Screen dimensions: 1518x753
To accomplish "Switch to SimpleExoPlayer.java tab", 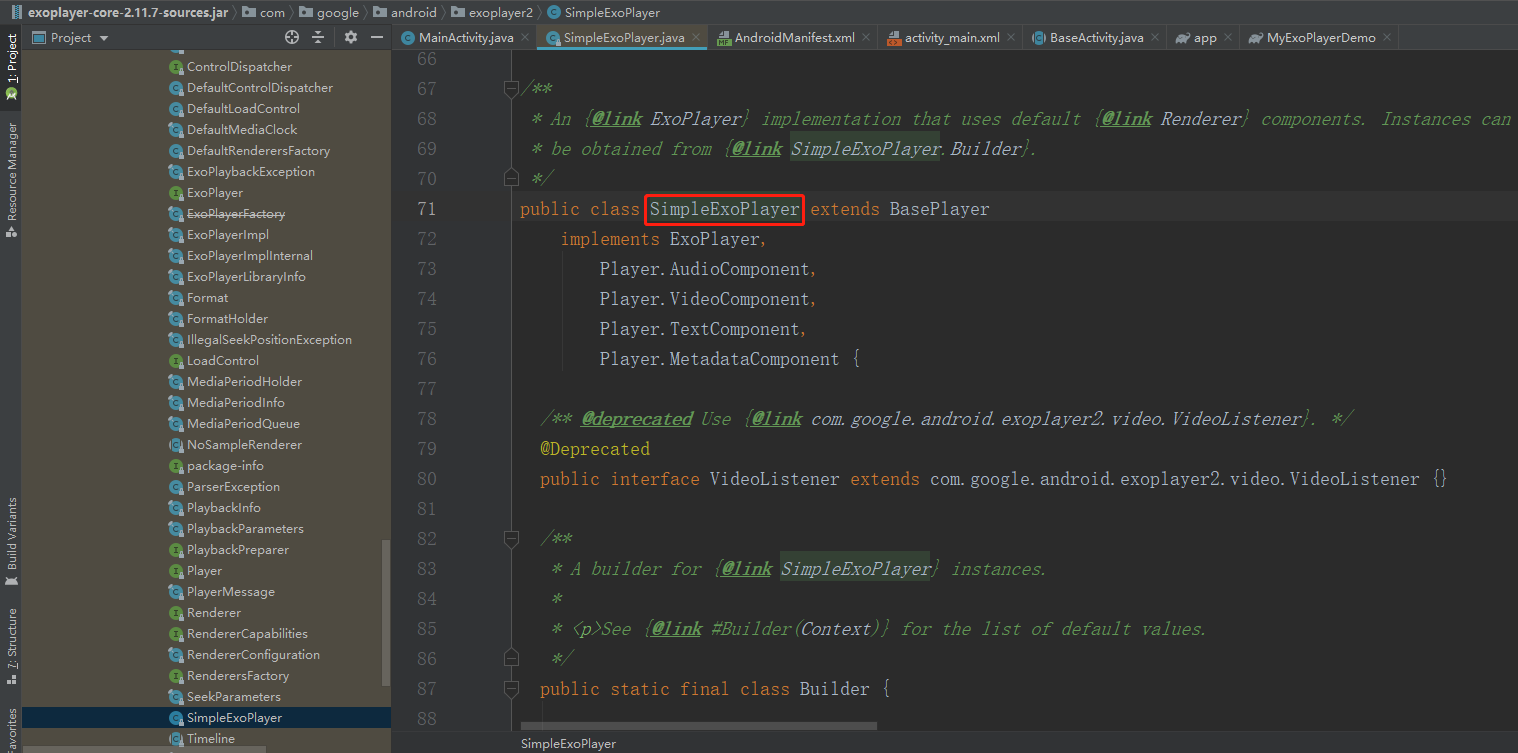I will click(623, 38).
